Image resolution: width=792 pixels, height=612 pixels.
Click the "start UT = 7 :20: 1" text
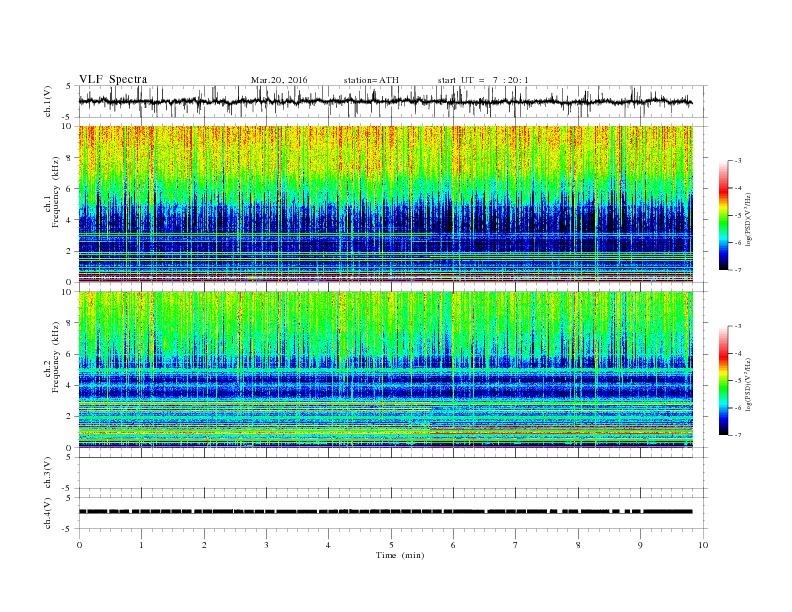[483, 80]
